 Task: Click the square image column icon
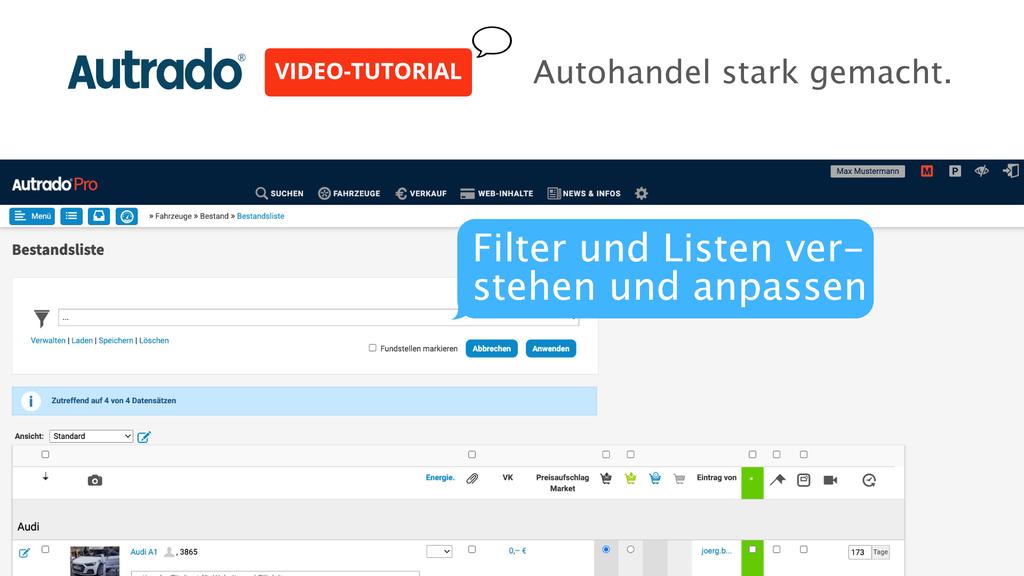tap(804, 481)
